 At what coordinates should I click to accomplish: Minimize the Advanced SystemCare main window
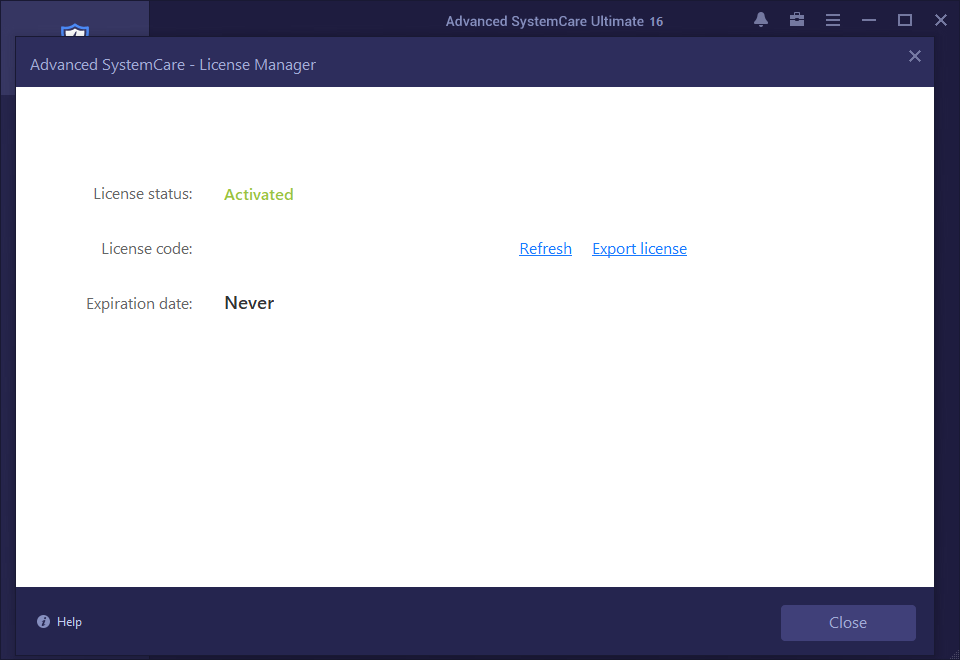click(x=869, y=20)
